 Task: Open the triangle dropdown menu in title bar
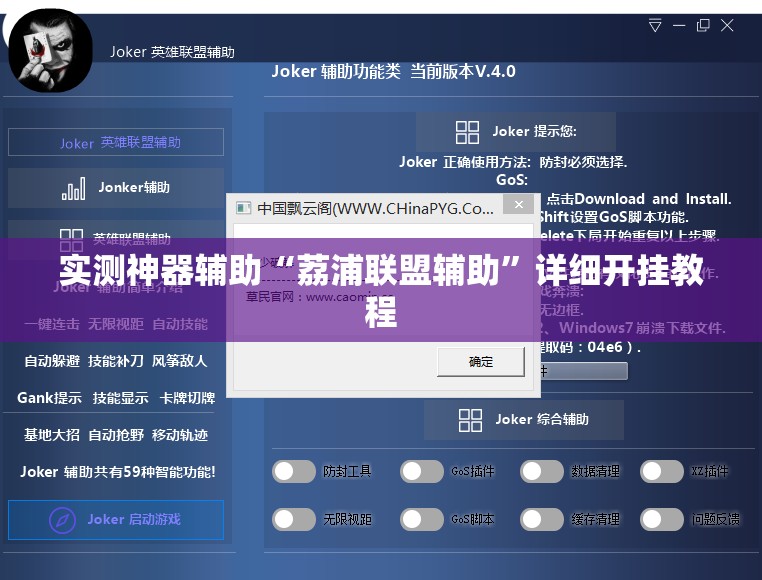tap(655, 25)
